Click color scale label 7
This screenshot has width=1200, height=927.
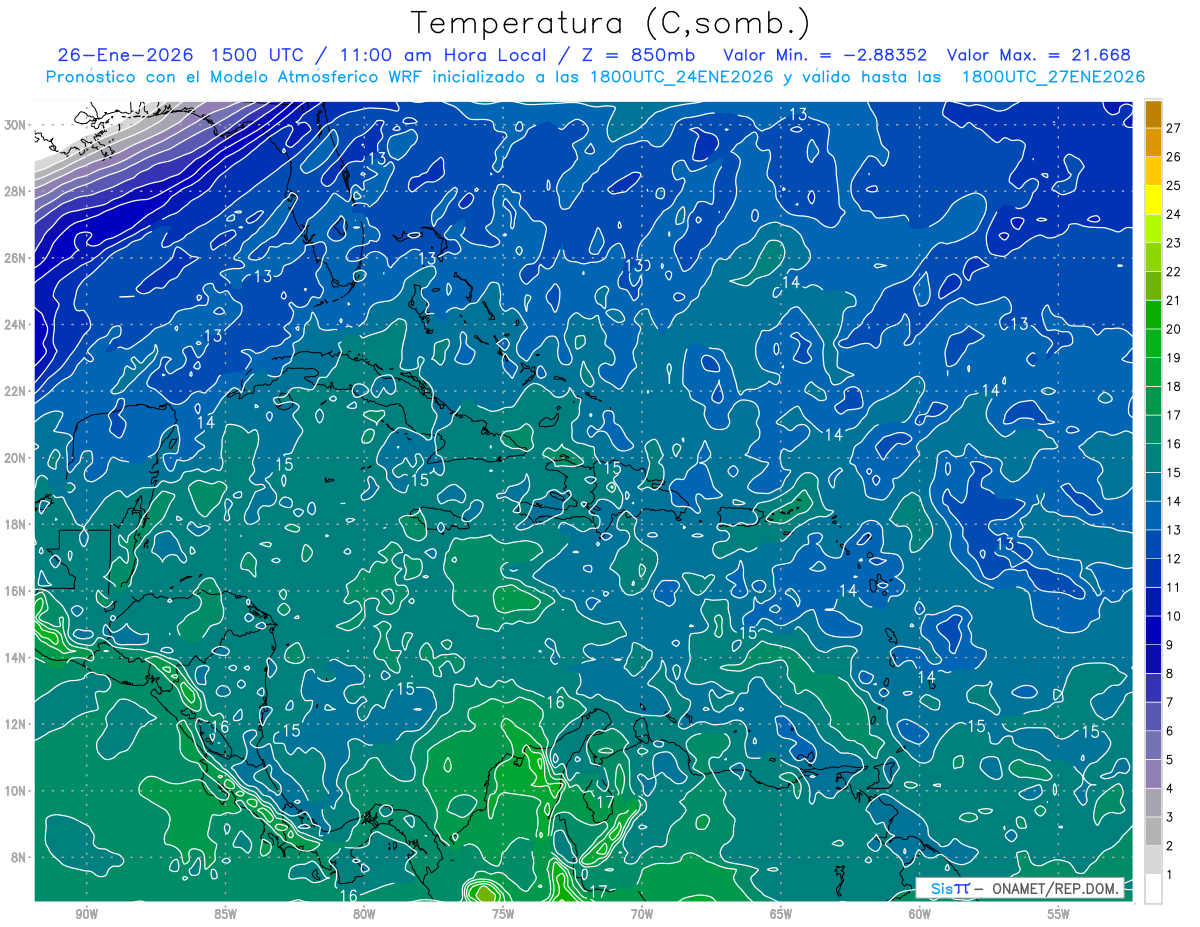click(1170, 702)
